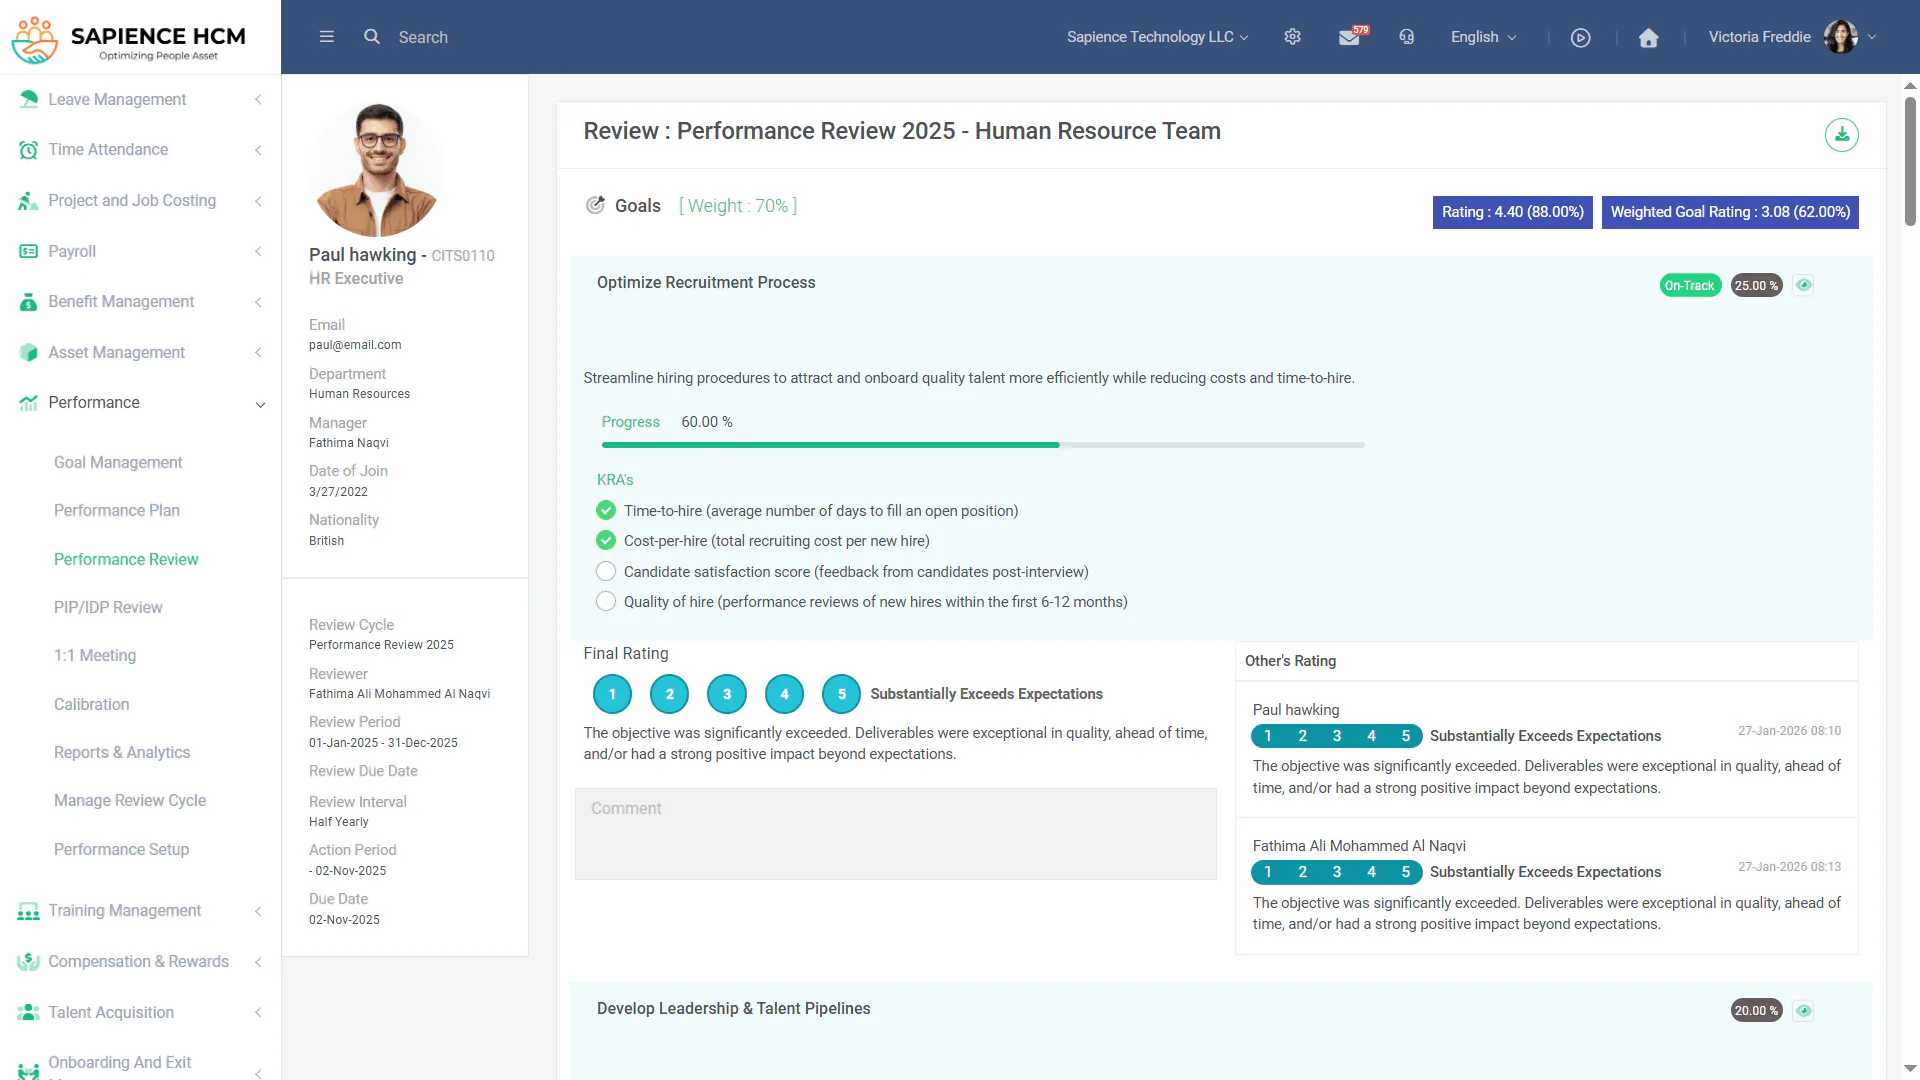
Task: Open Reports & Analytics submenu item
Action: tap(122, 752)
